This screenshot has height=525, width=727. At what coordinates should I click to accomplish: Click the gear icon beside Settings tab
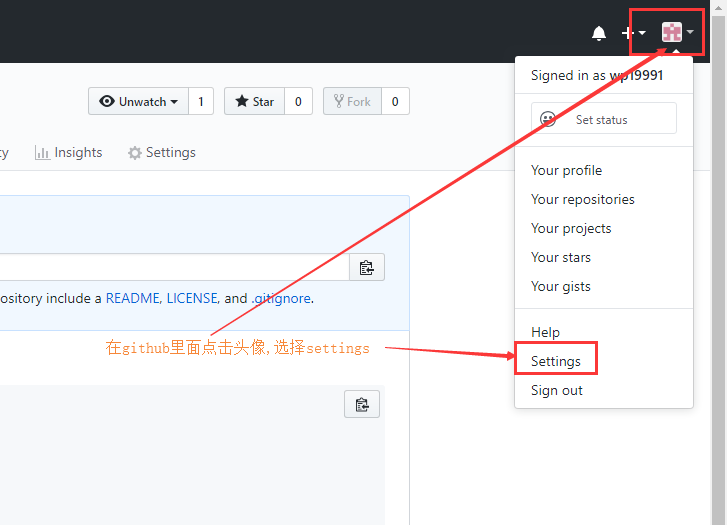[134, 153]
